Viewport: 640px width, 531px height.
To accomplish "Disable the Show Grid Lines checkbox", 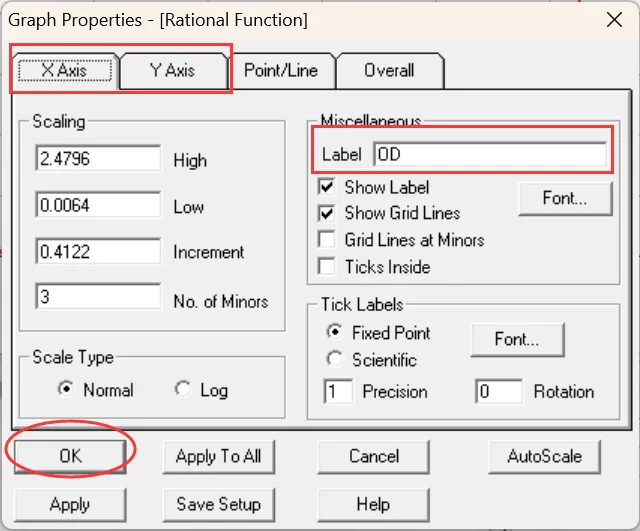I will tap(327, 213).
